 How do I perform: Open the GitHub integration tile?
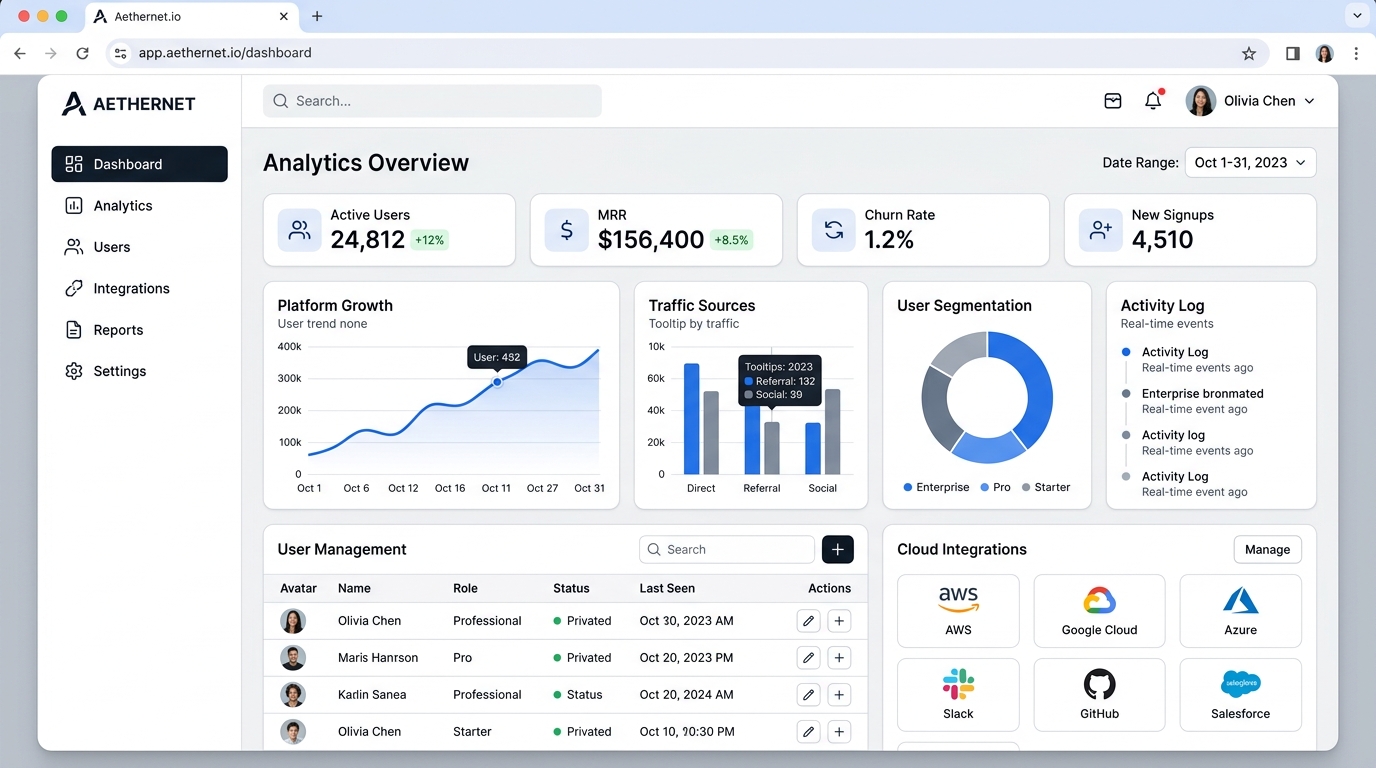[x=1099, y=695]
